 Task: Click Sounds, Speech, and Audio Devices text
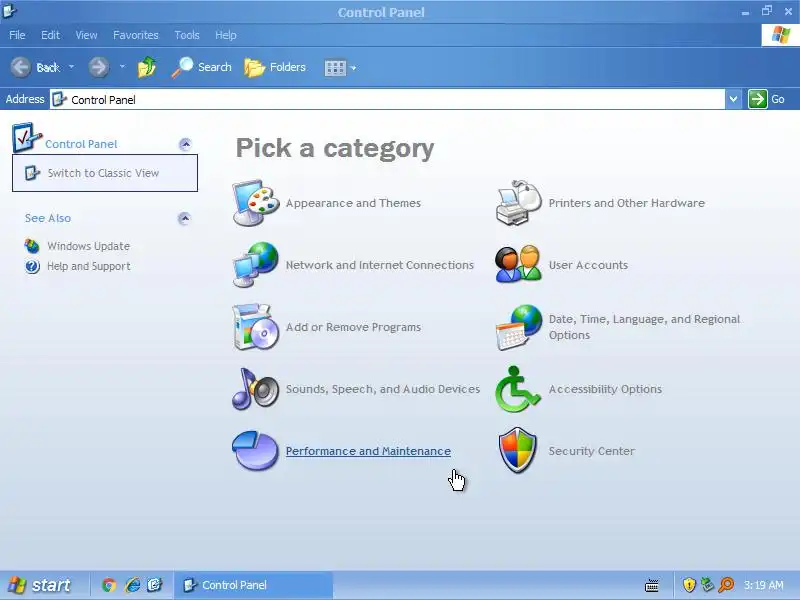[x=383, y=389]
